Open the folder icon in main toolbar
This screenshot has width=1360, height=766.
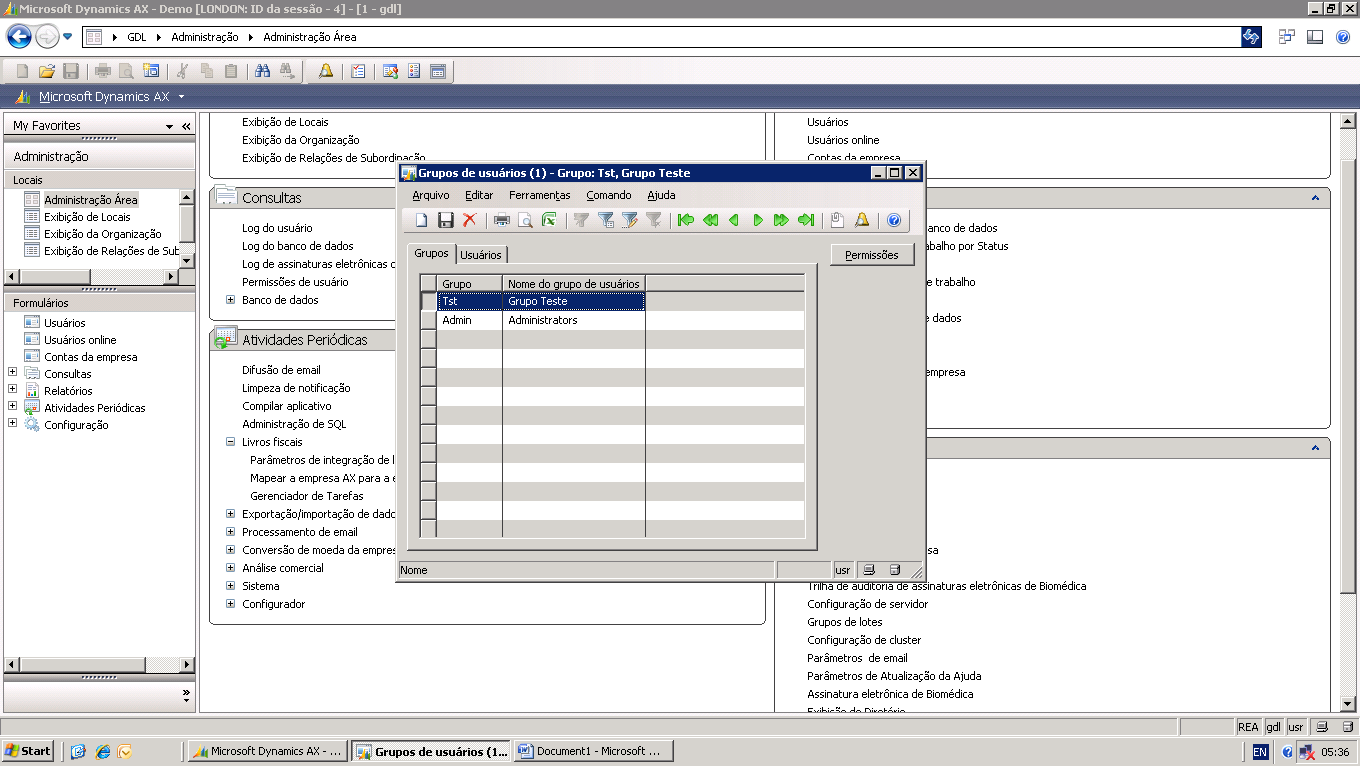click(46, 71)
